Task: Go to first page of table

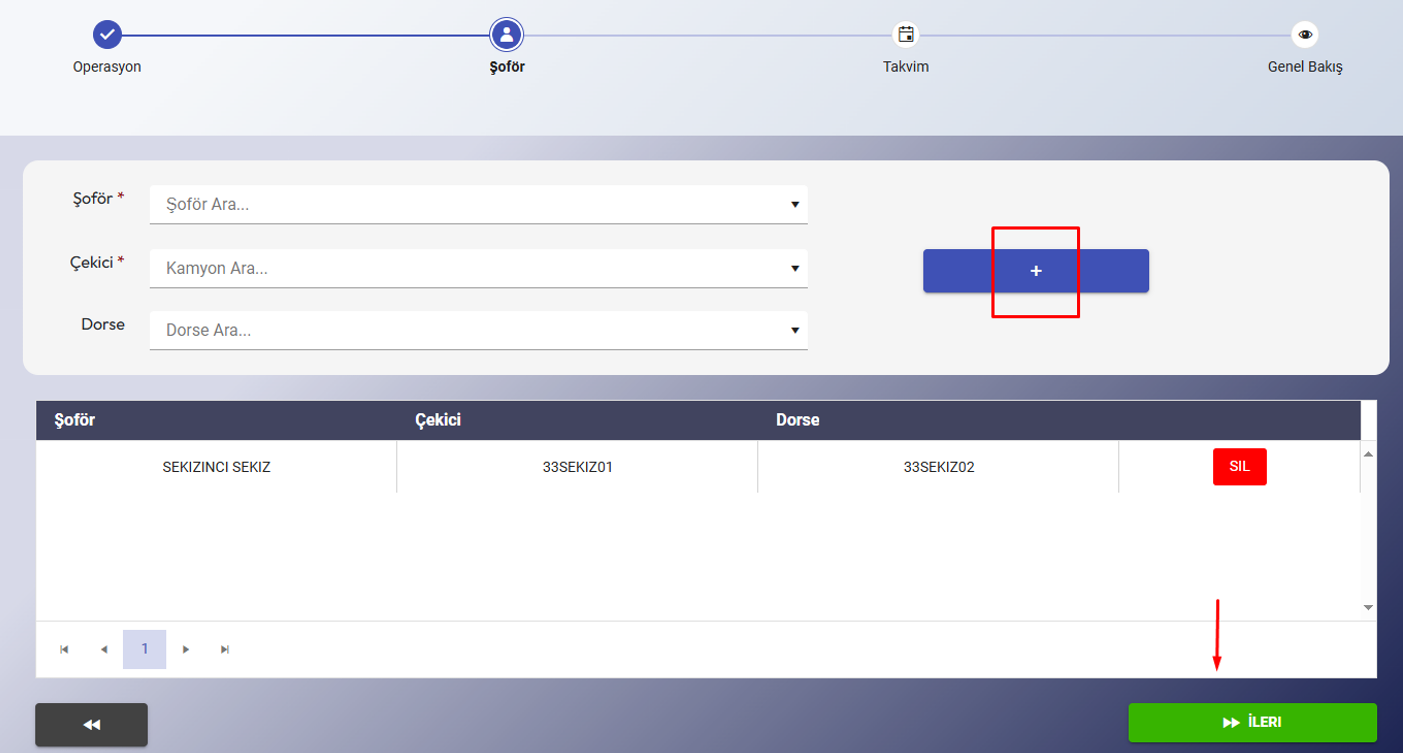Action: (x=64, y=650)
